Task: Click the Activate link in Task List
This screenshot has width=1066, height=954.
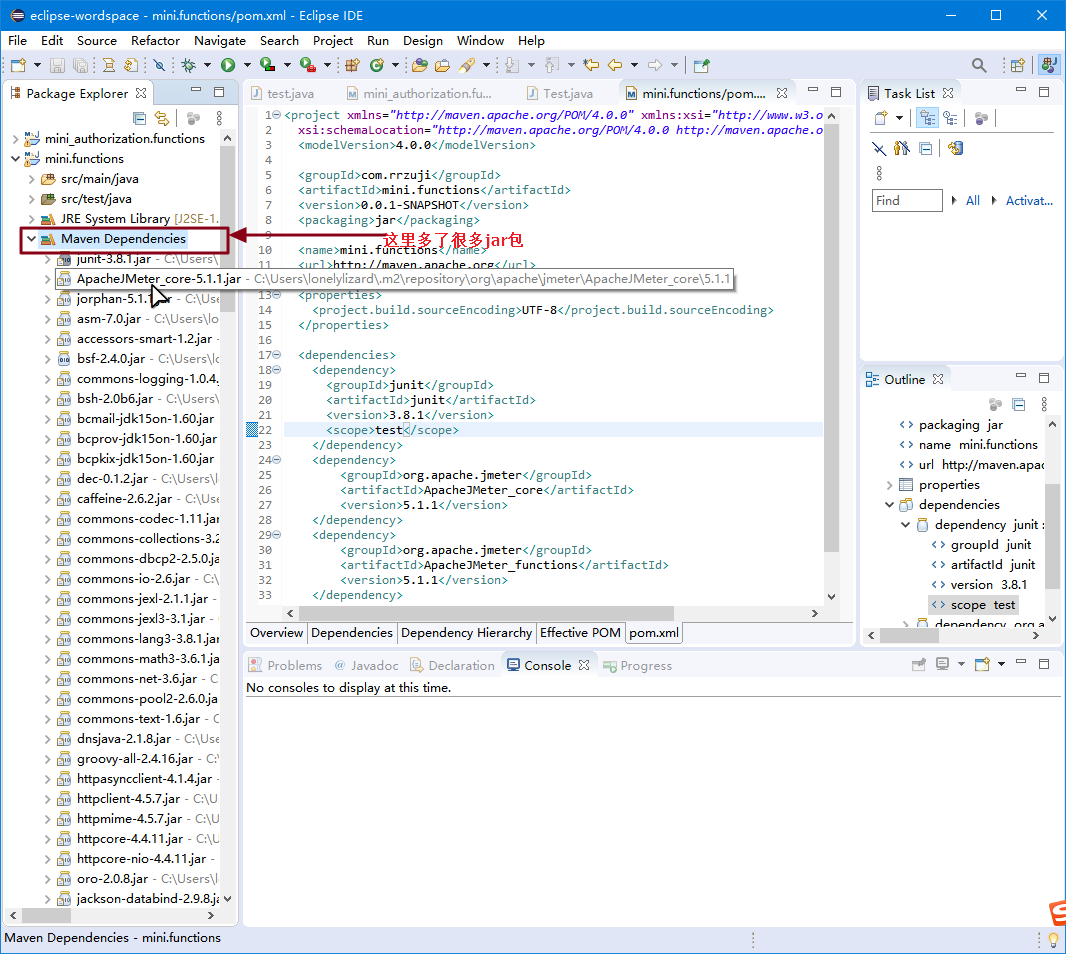Action: [1029, 201]
